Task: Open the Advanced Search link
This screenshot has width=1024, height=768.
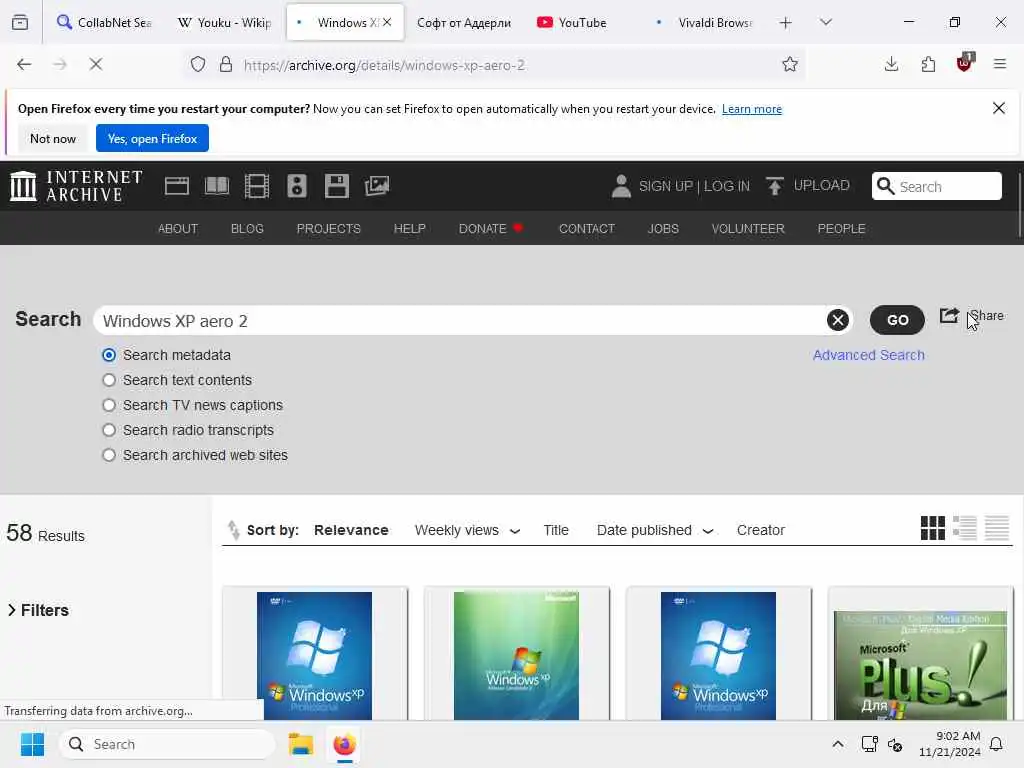Action: (869, 355)
